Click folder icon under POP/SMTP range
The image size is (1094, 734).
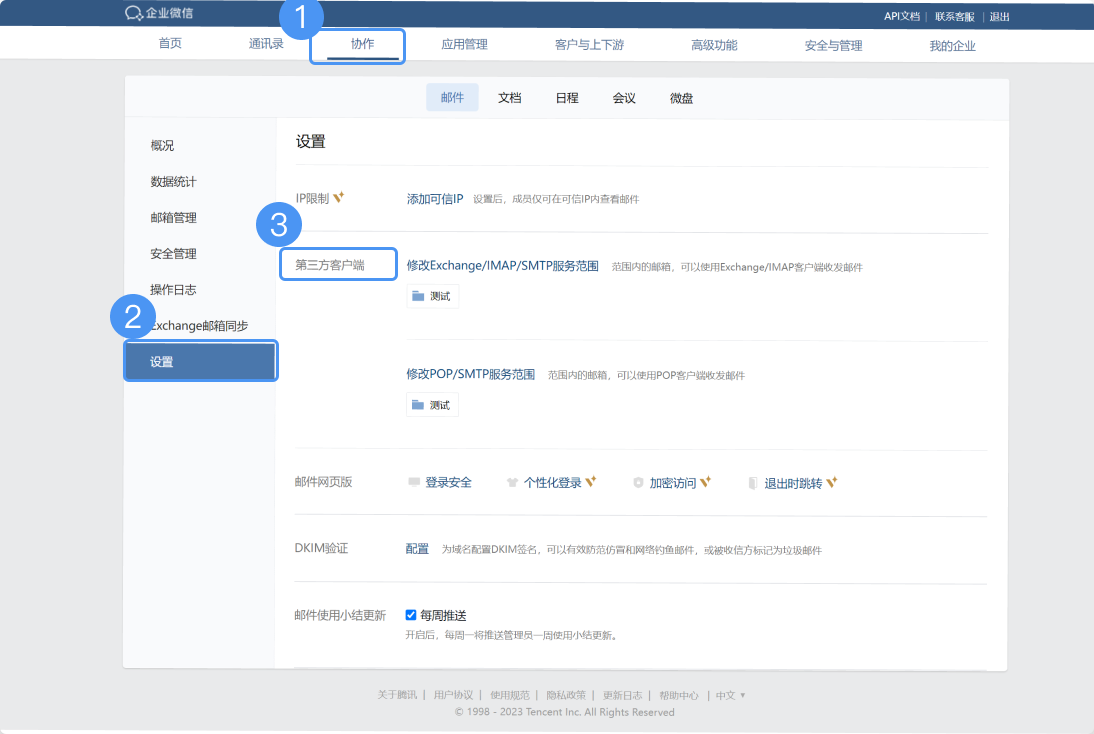click(418, 405)
